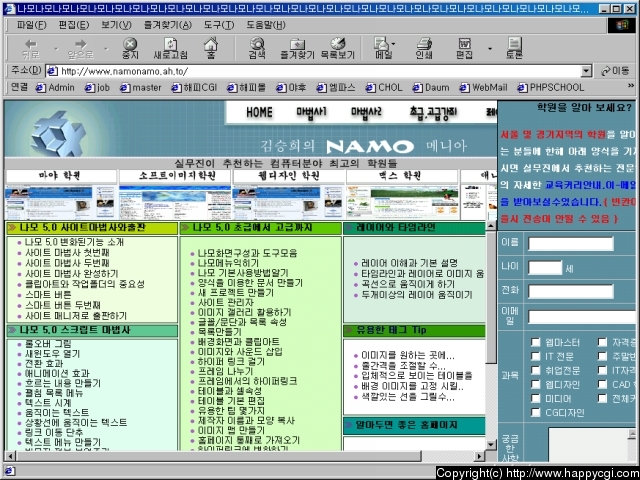
Task: Open the Admin links bar shortcut
Action: coord(55,87)
